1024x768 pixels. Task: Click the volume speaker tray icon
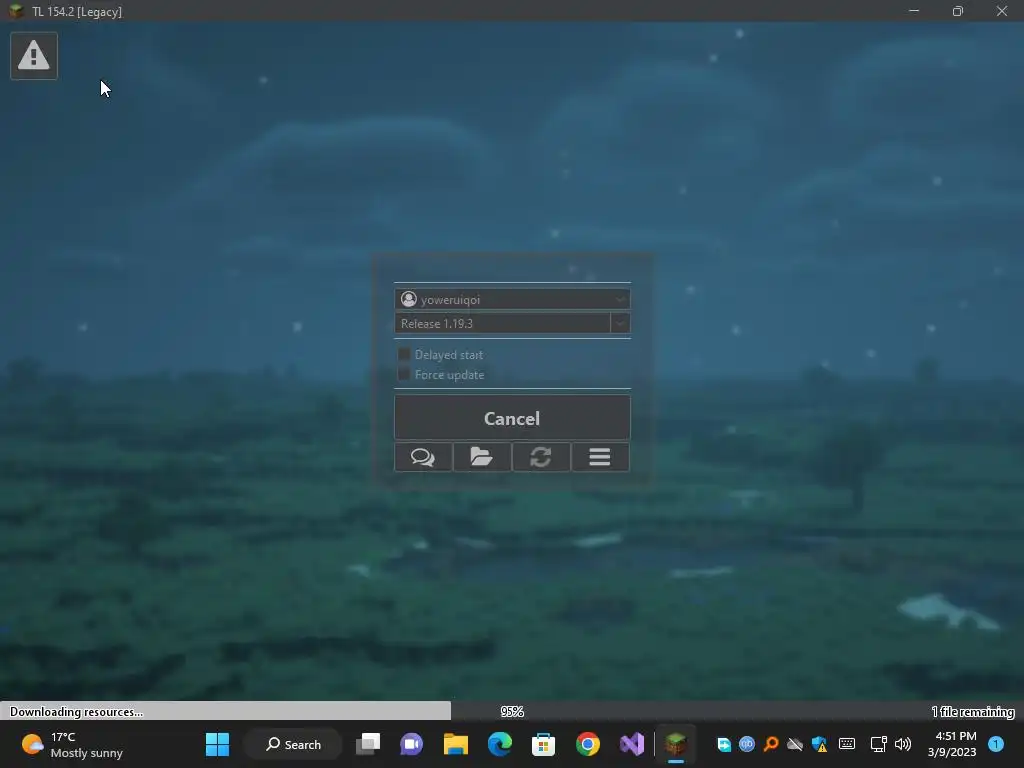(x=903, y=744)
